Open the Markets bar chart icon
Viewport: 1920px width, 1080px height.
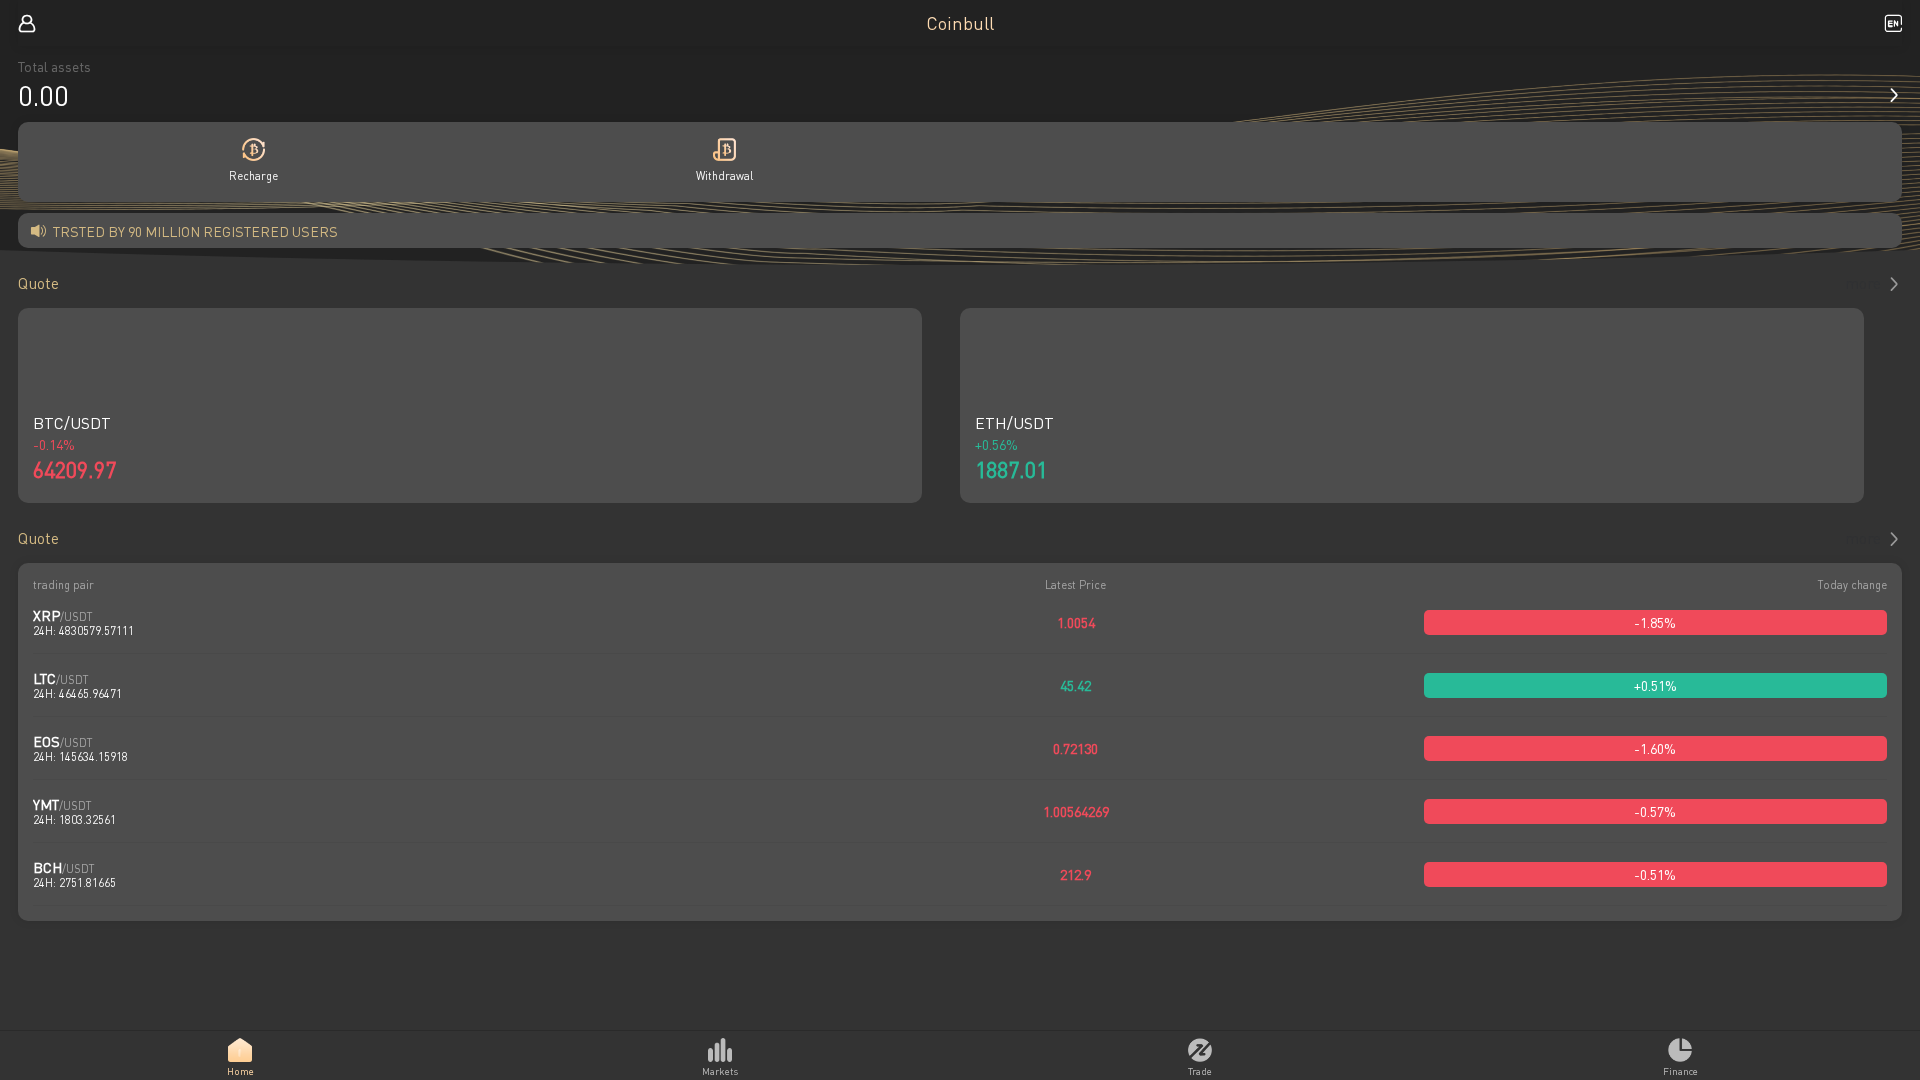pos(720,1050)
